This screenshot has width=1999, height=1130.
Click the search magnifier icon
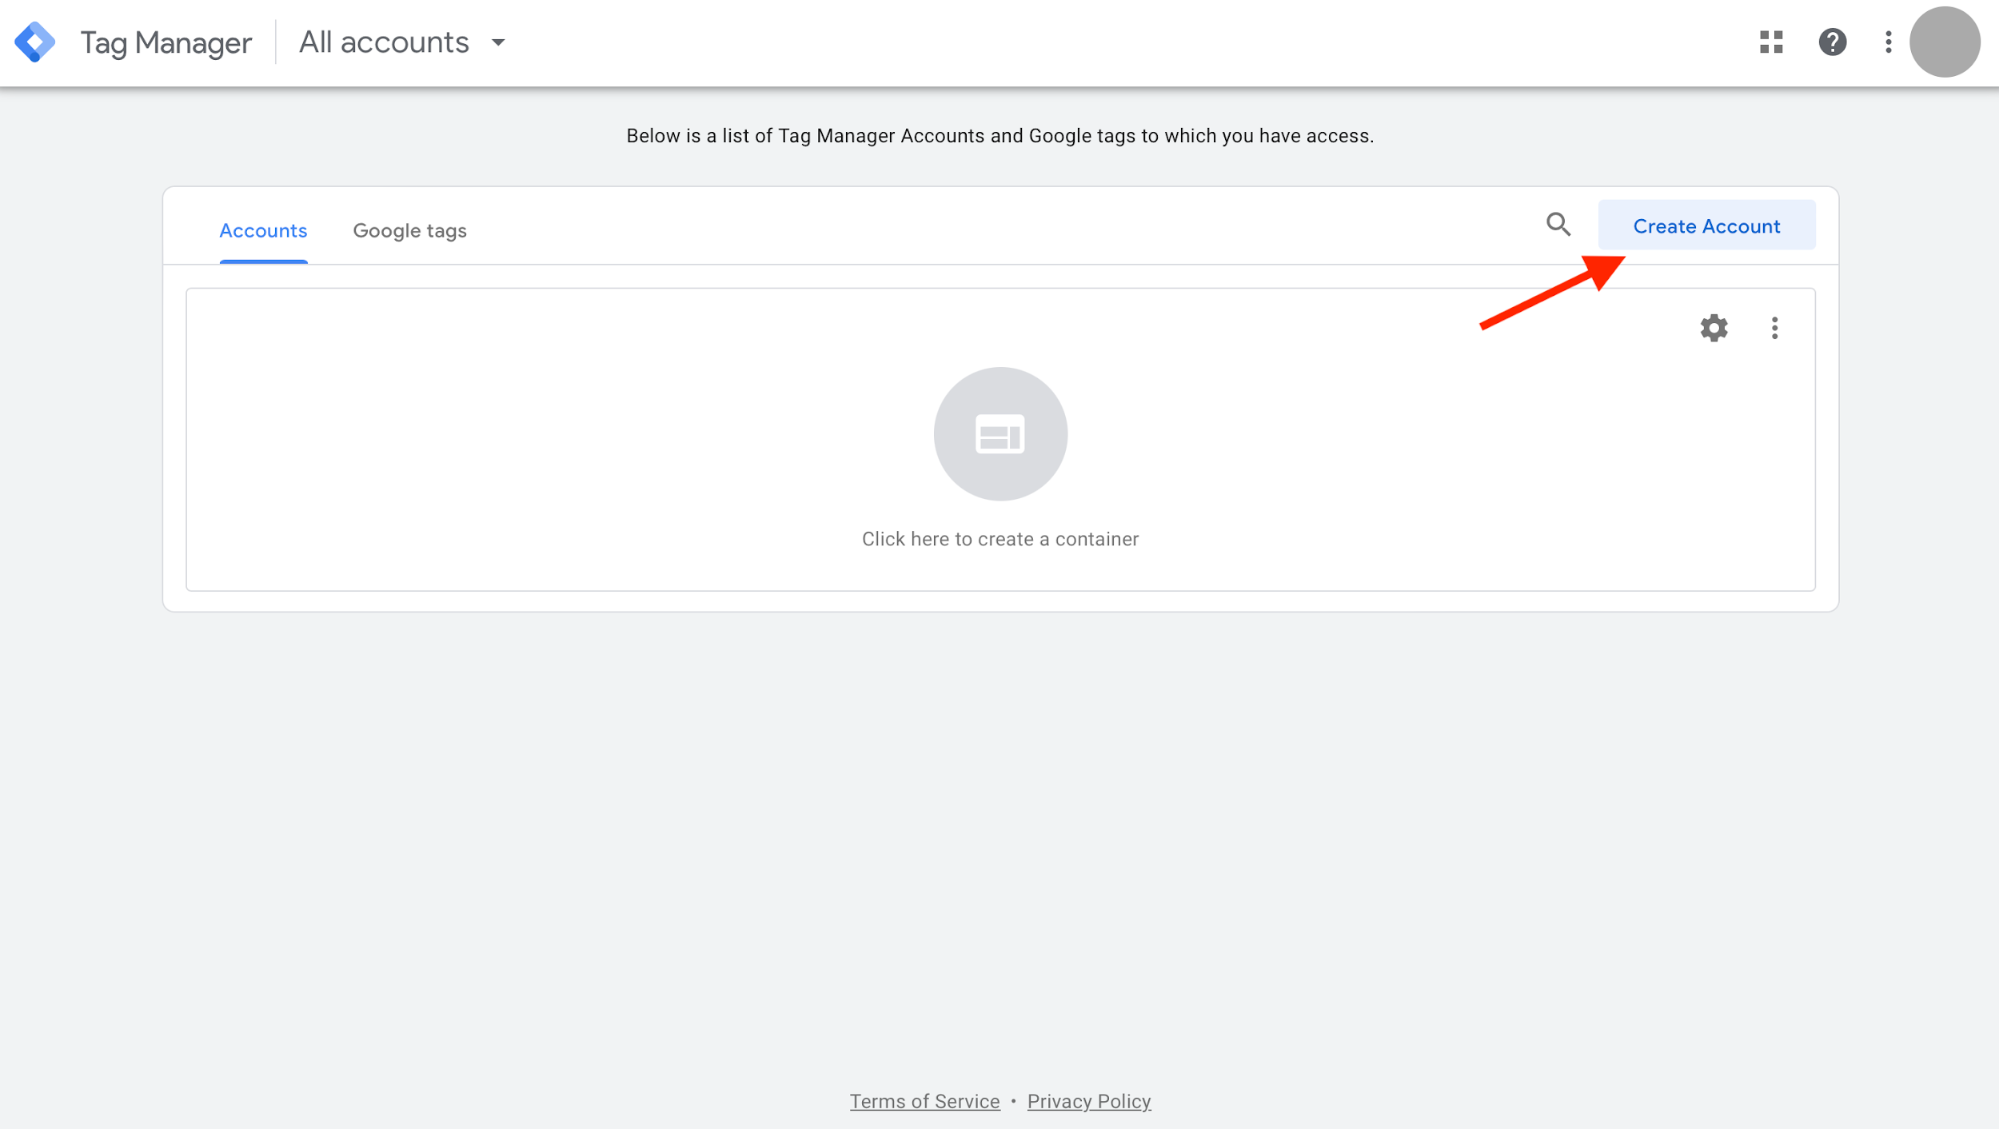(1558, 225)
